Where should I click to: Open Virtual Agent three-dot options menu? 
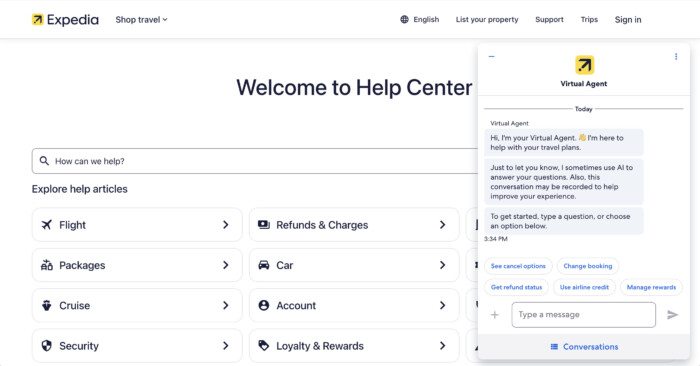point(676,57)
